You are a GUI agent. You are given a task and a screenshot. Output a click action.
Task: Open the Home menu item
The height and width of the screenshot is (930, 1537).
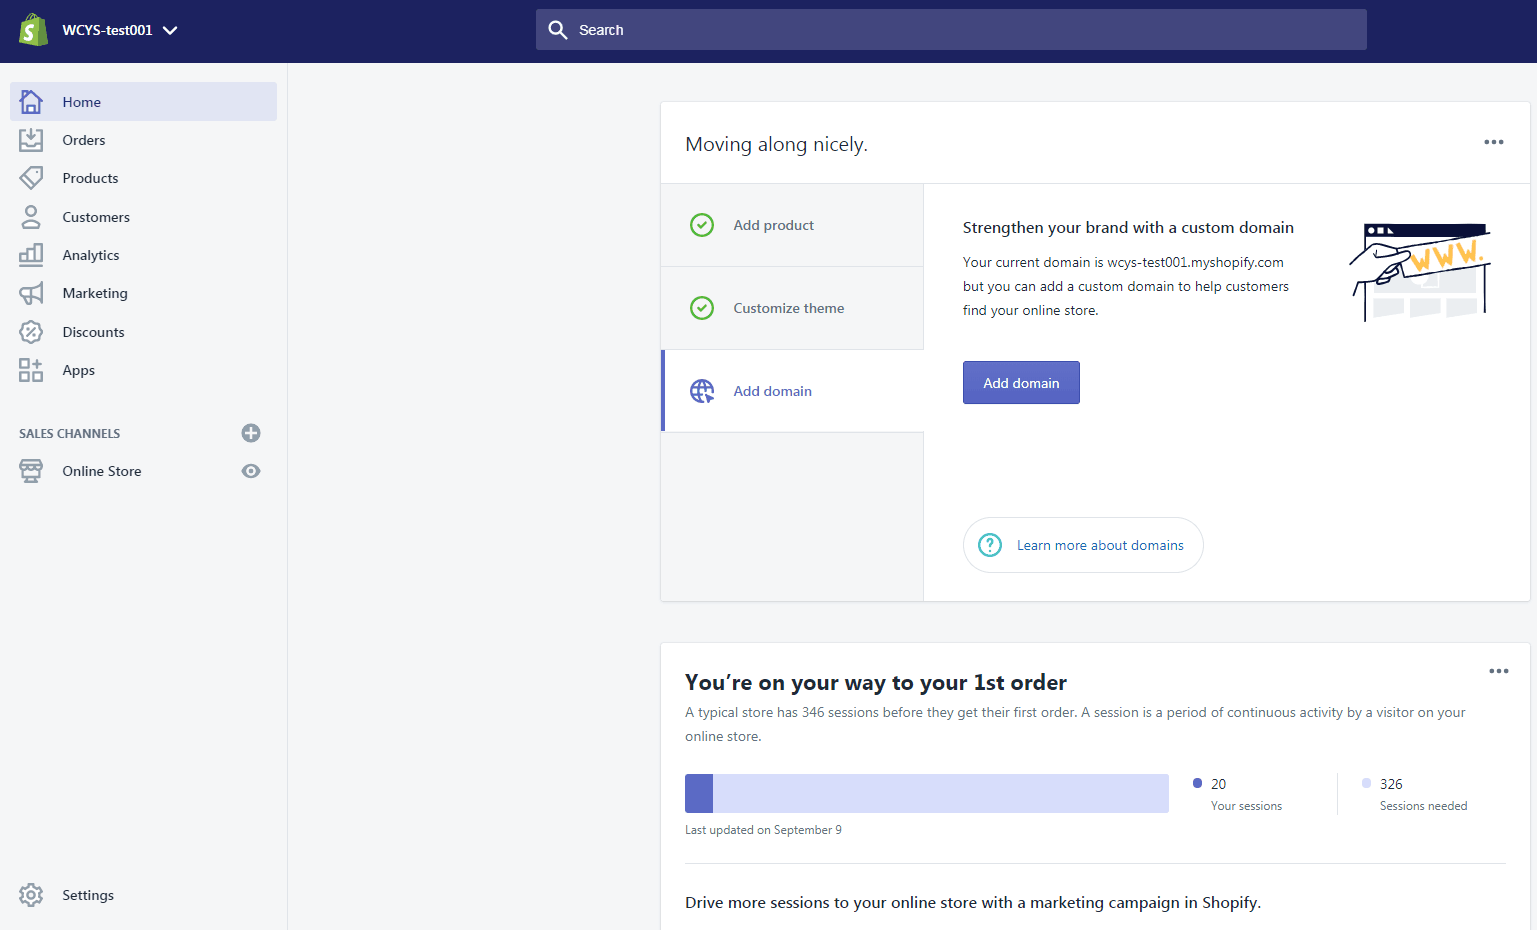point(144,102)
